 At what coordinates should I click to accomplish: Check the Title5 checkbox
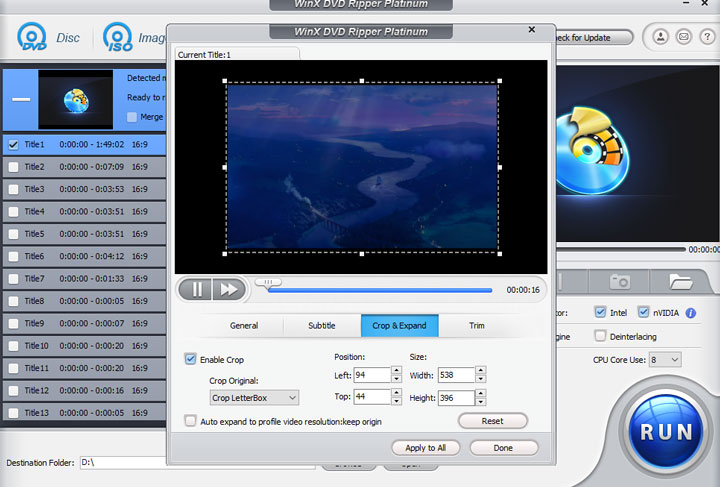pos(13,234)
